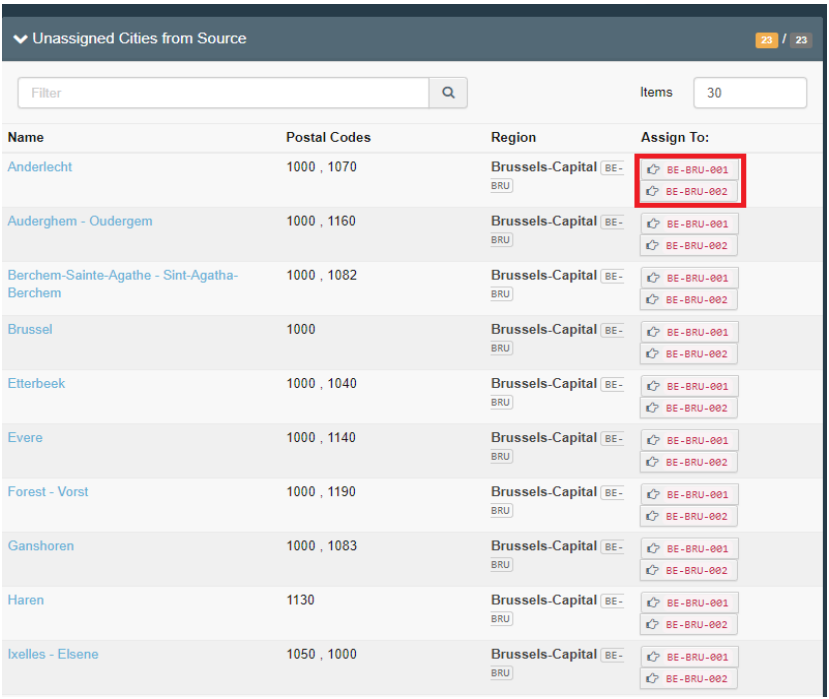Click the Region column header

(513, 137)
